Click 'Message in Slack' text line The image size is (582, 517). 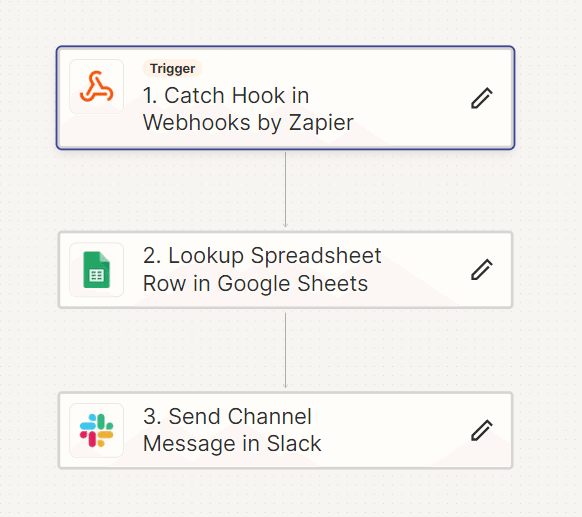232,444
